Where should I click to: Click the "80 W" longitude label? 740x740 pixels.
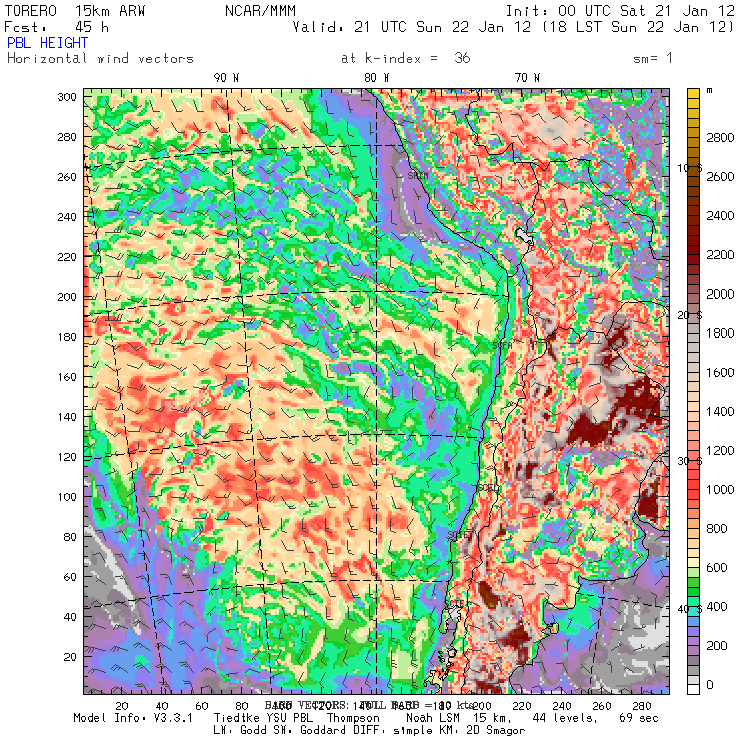(377, 78)
